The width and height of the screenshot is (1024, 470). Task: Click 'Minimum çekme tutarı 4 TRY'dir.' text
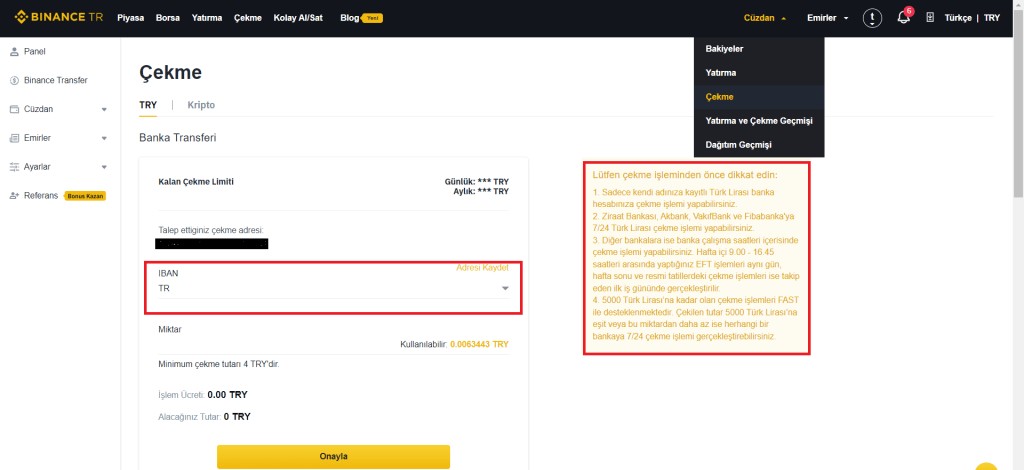219,364
